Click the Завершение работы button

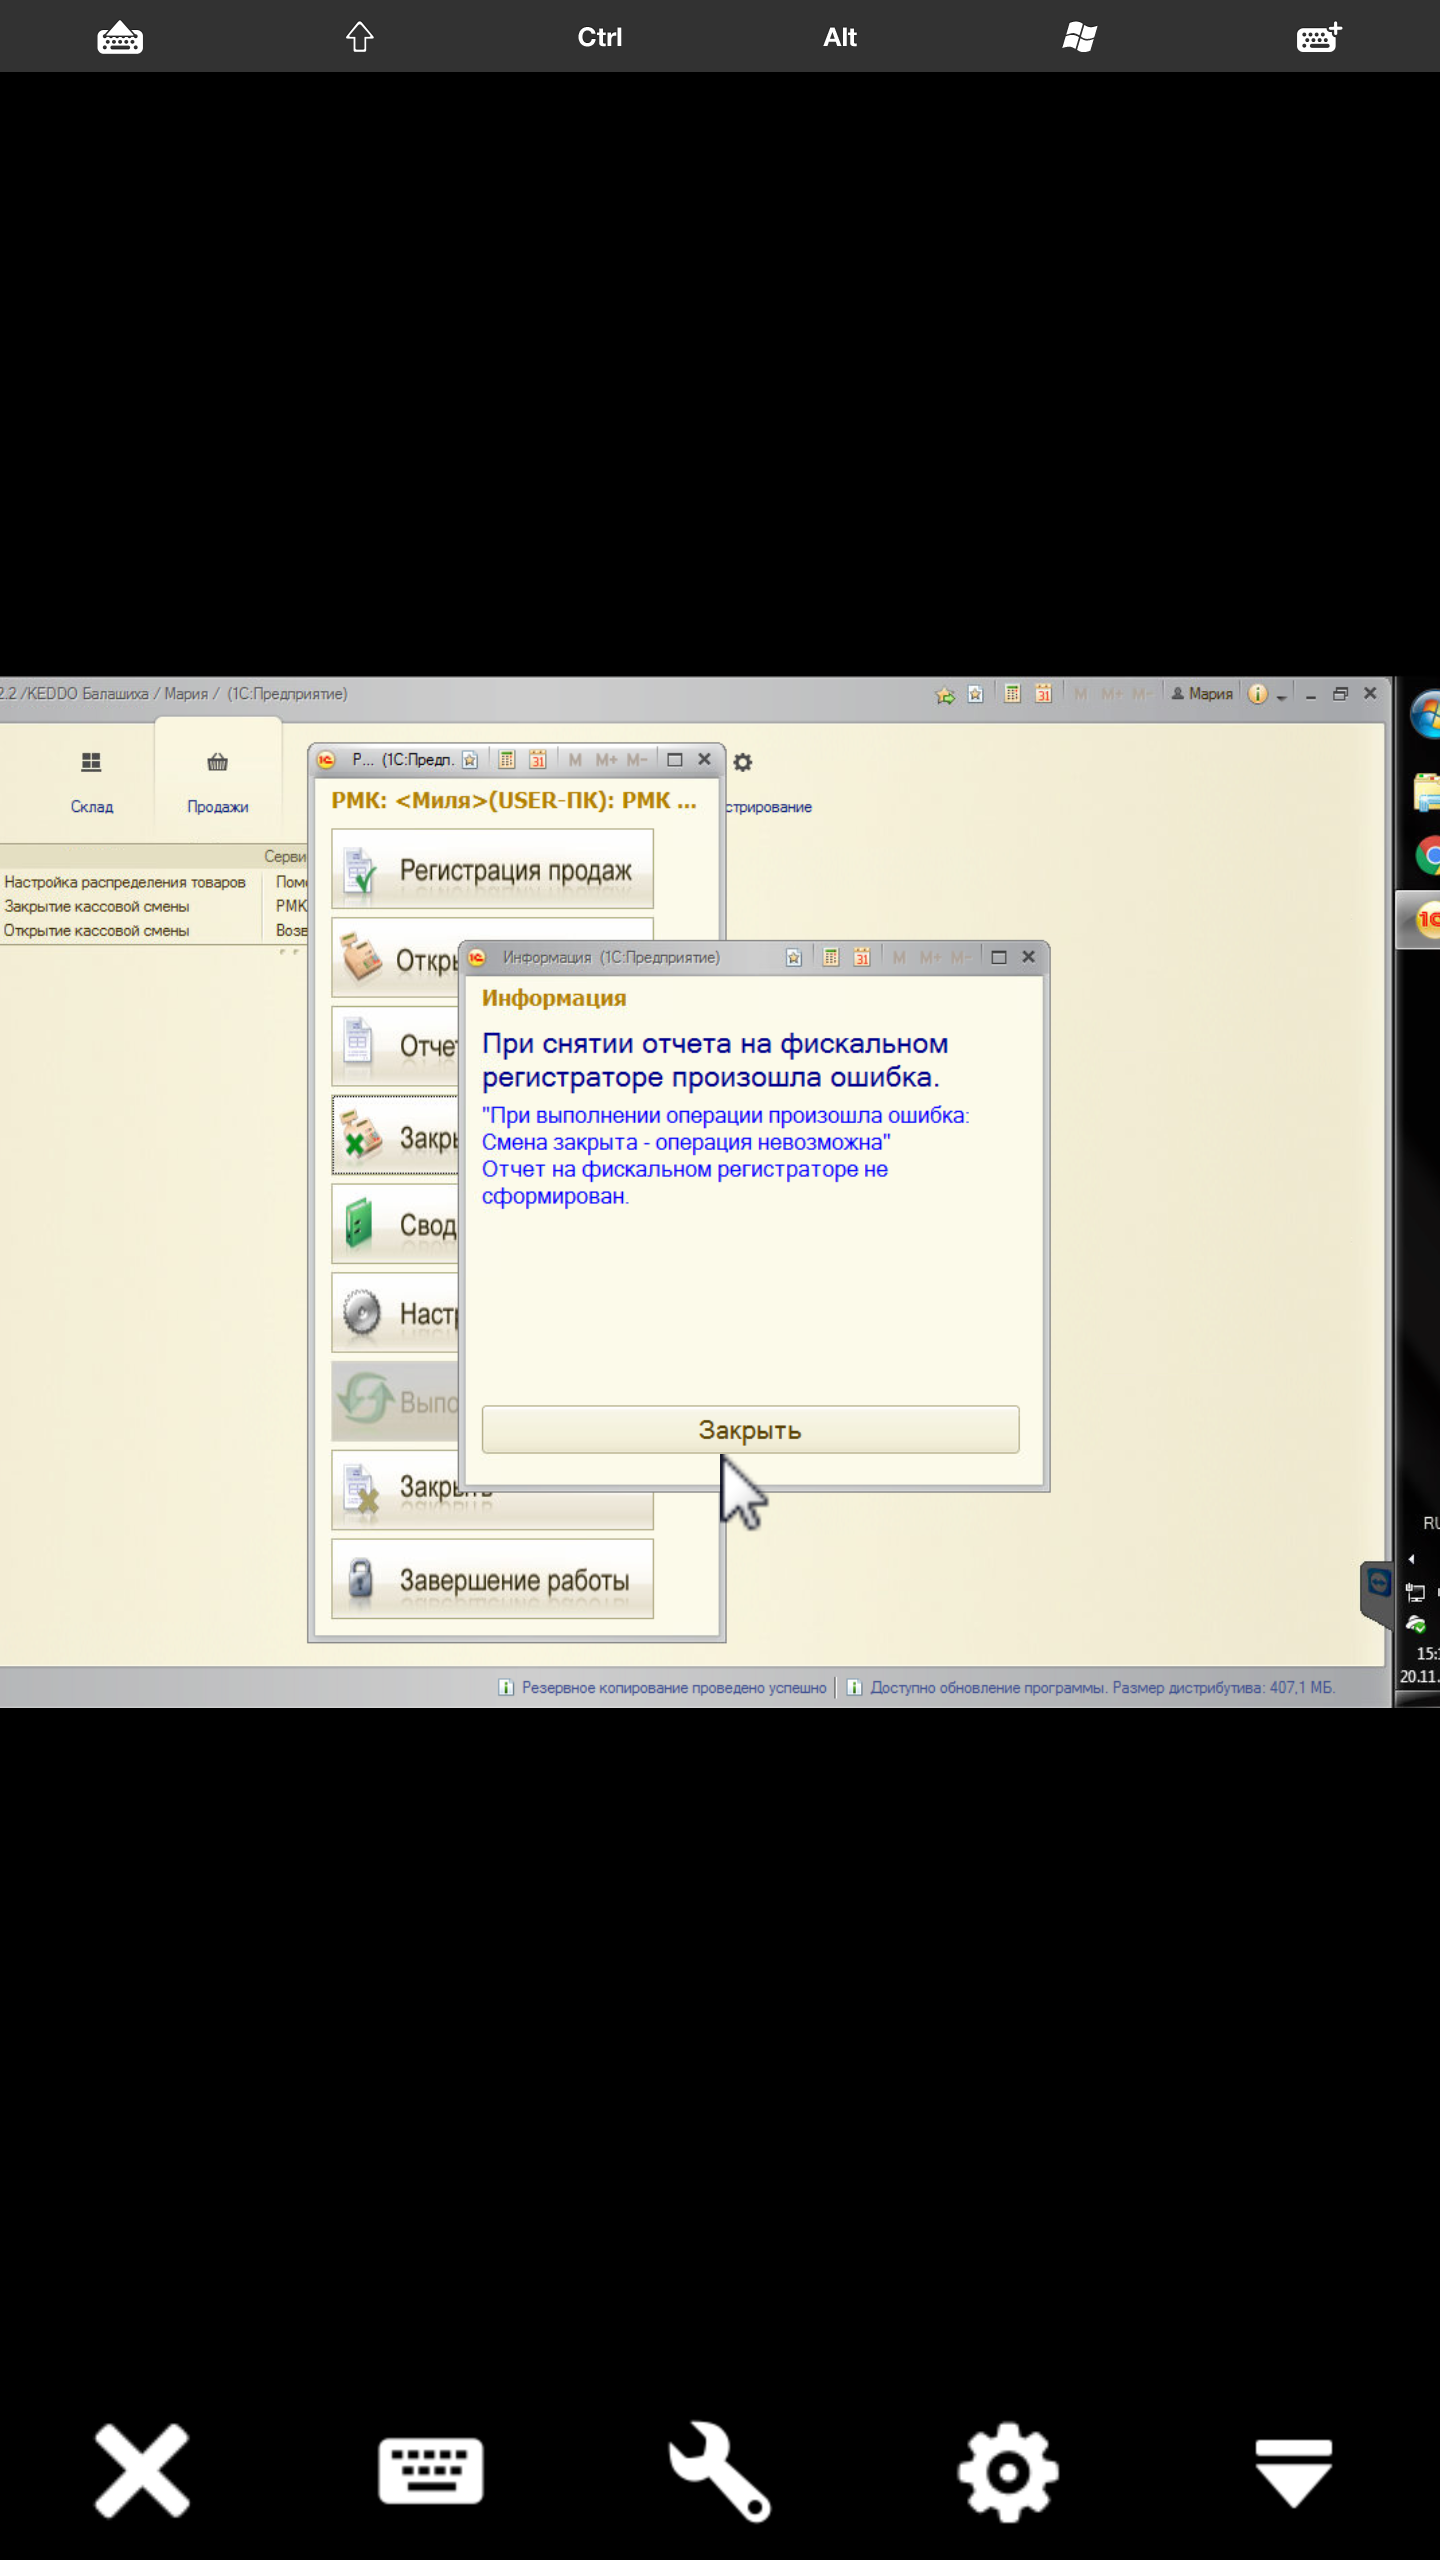[492, 1579]
